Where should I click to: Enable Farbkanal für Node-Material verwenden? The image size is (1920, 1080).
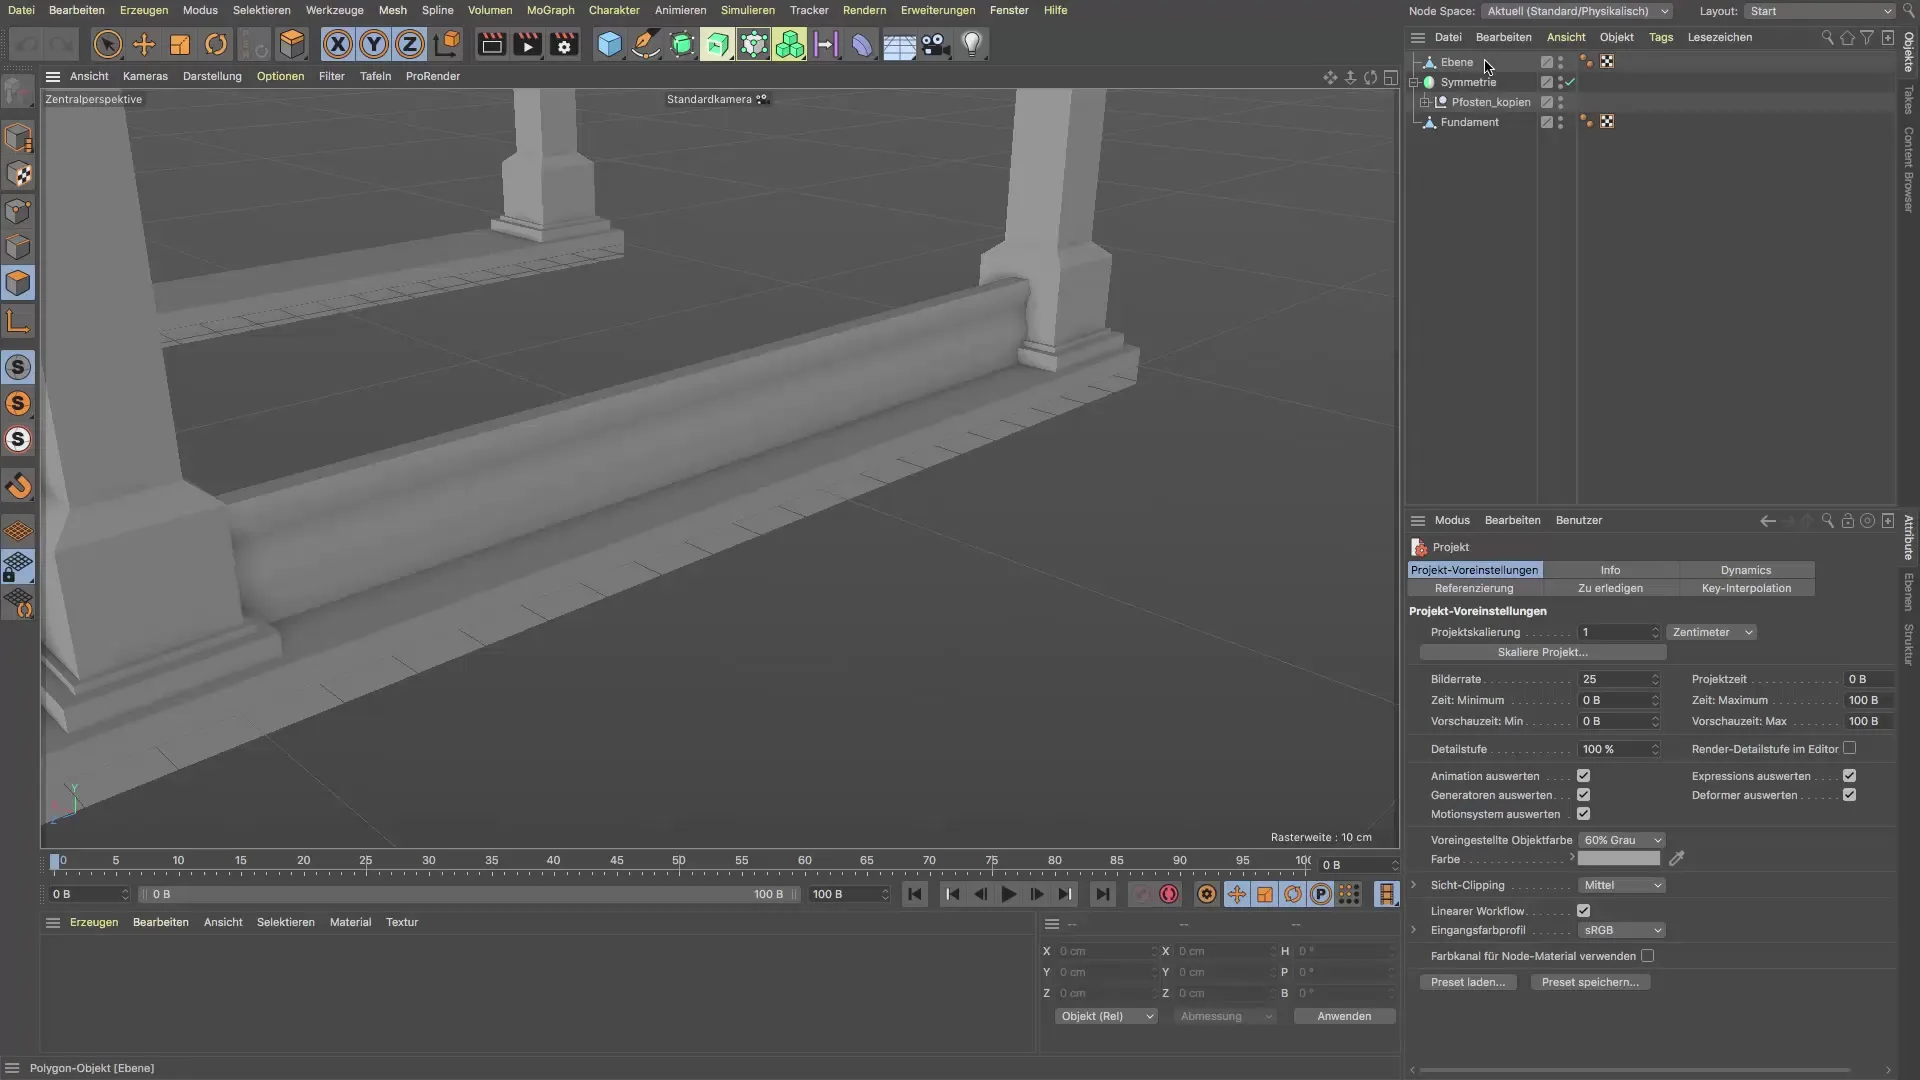point(1647,956)
